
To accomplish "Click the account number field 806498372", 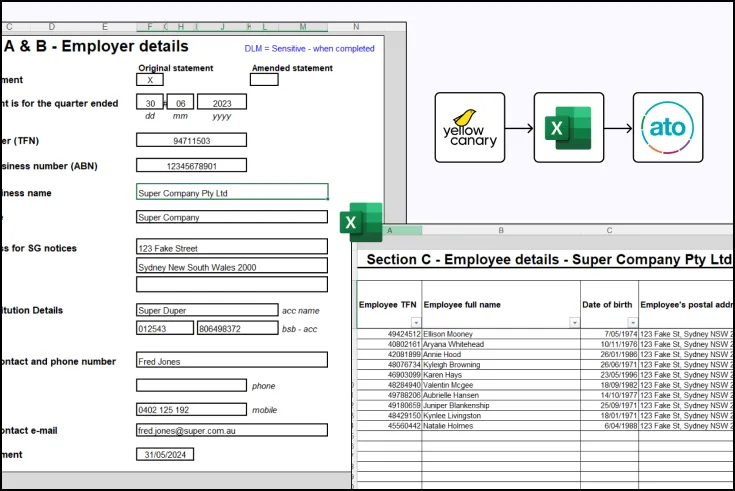I will pyautogui.click(x=238, y=328).
